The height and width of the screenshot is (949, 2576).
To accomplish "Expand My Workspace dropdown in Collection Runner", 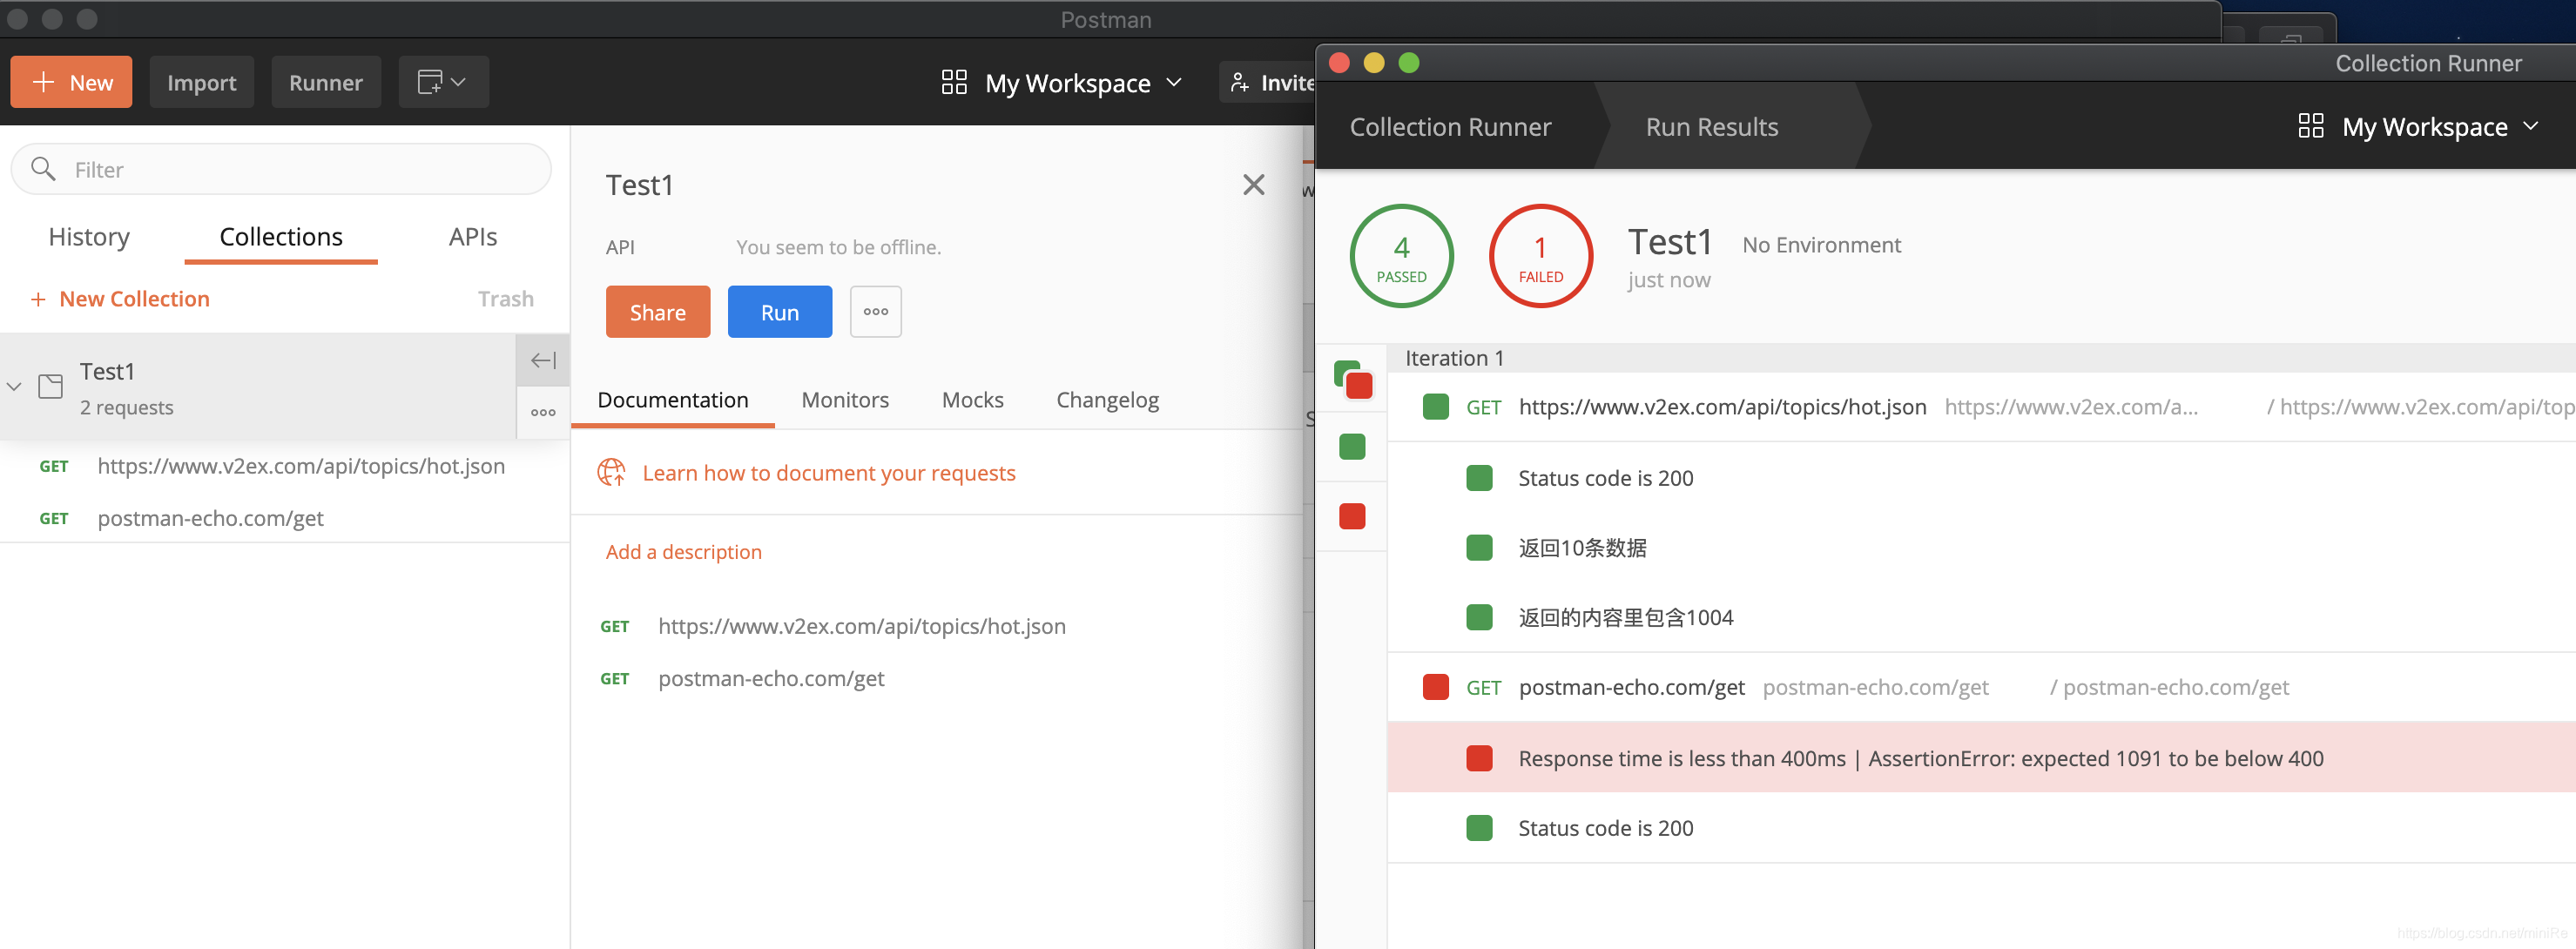I will (x=2438, y=127).
